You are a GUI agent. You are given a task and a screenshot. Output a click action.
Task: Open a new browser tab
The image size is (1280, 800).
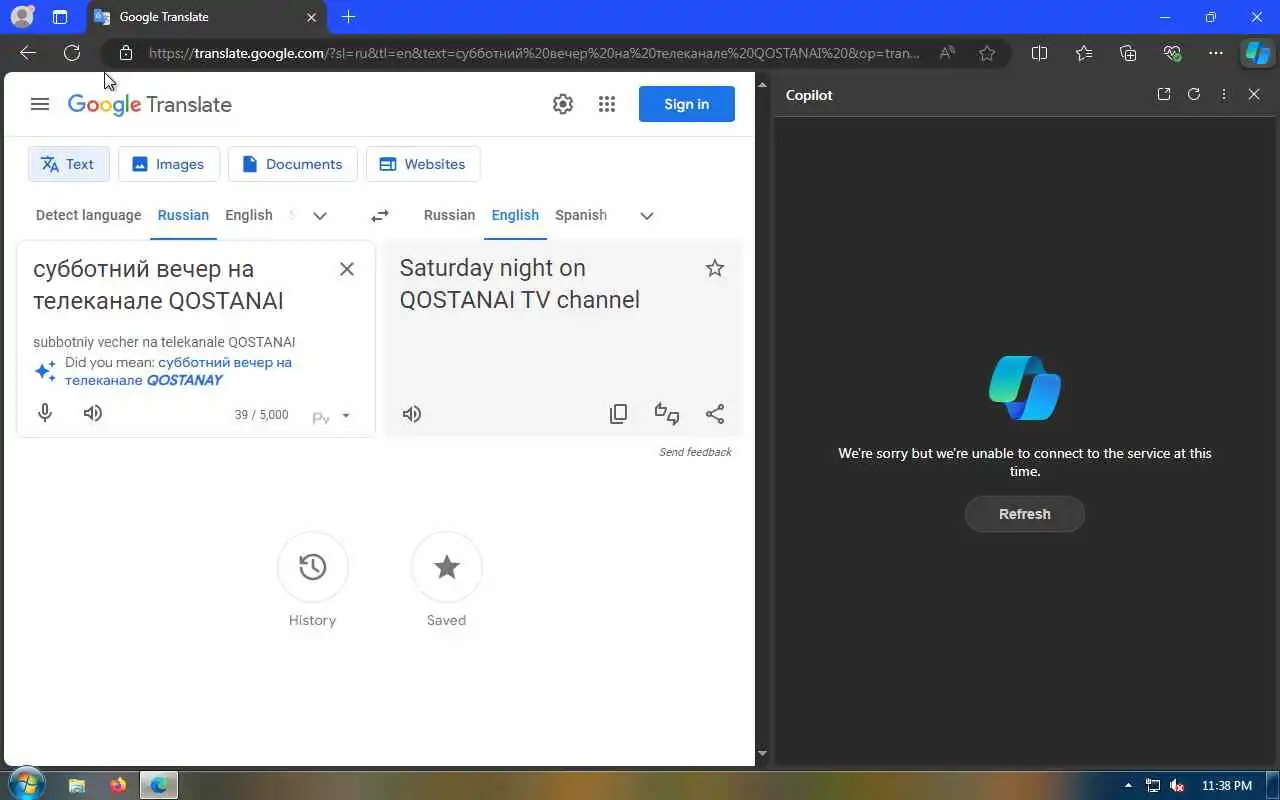(348, 17)
